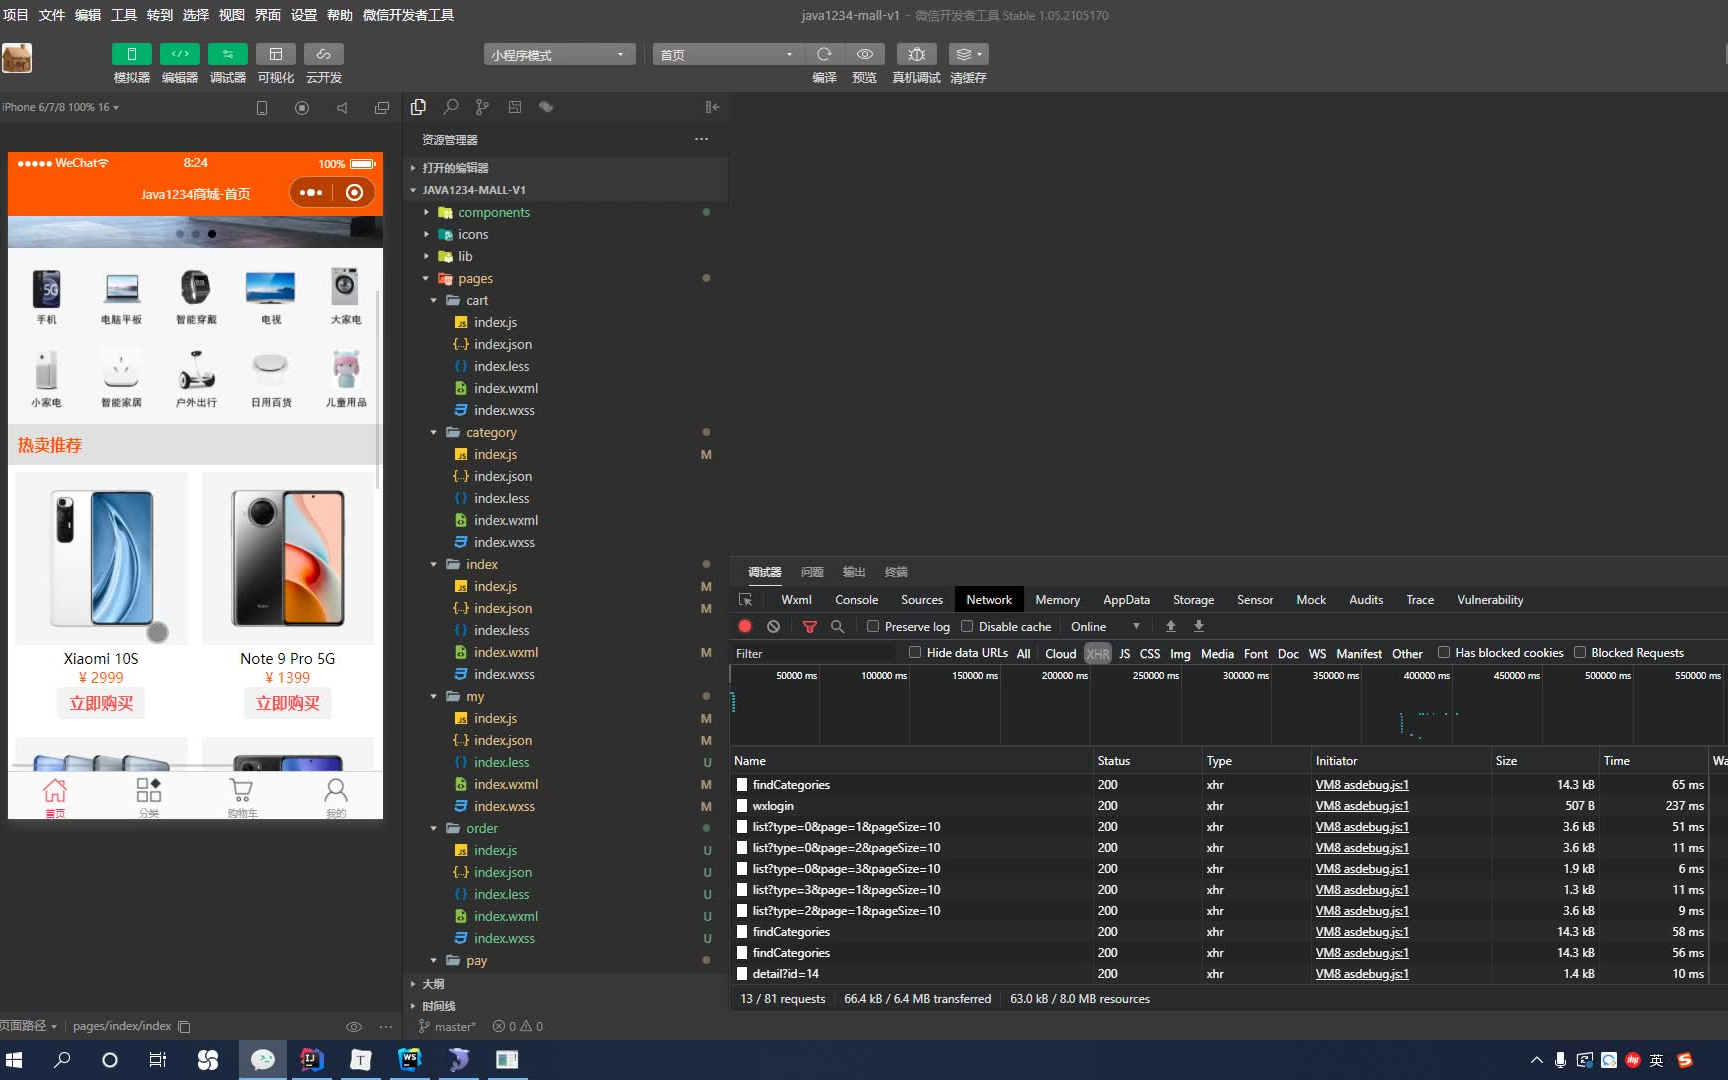Click the simulator rotate device icon

[x=262, y=107]
